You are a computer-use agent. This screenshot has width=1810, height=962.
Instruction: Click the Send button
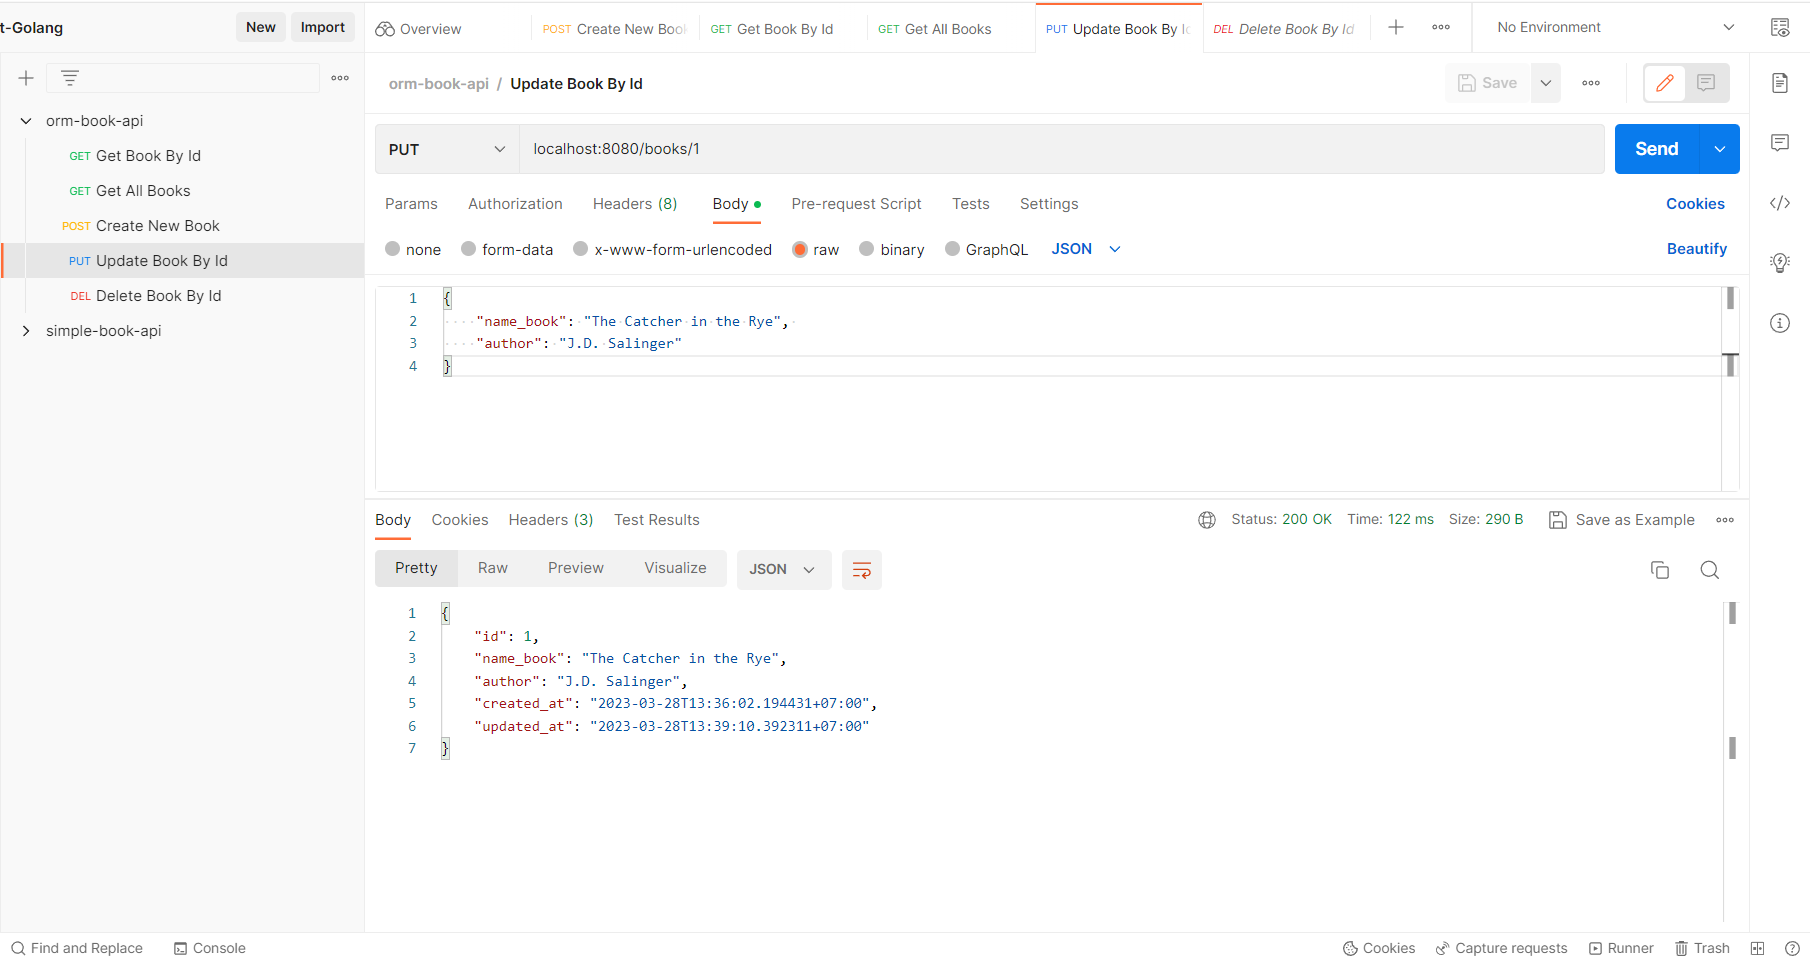[1657, 149]
